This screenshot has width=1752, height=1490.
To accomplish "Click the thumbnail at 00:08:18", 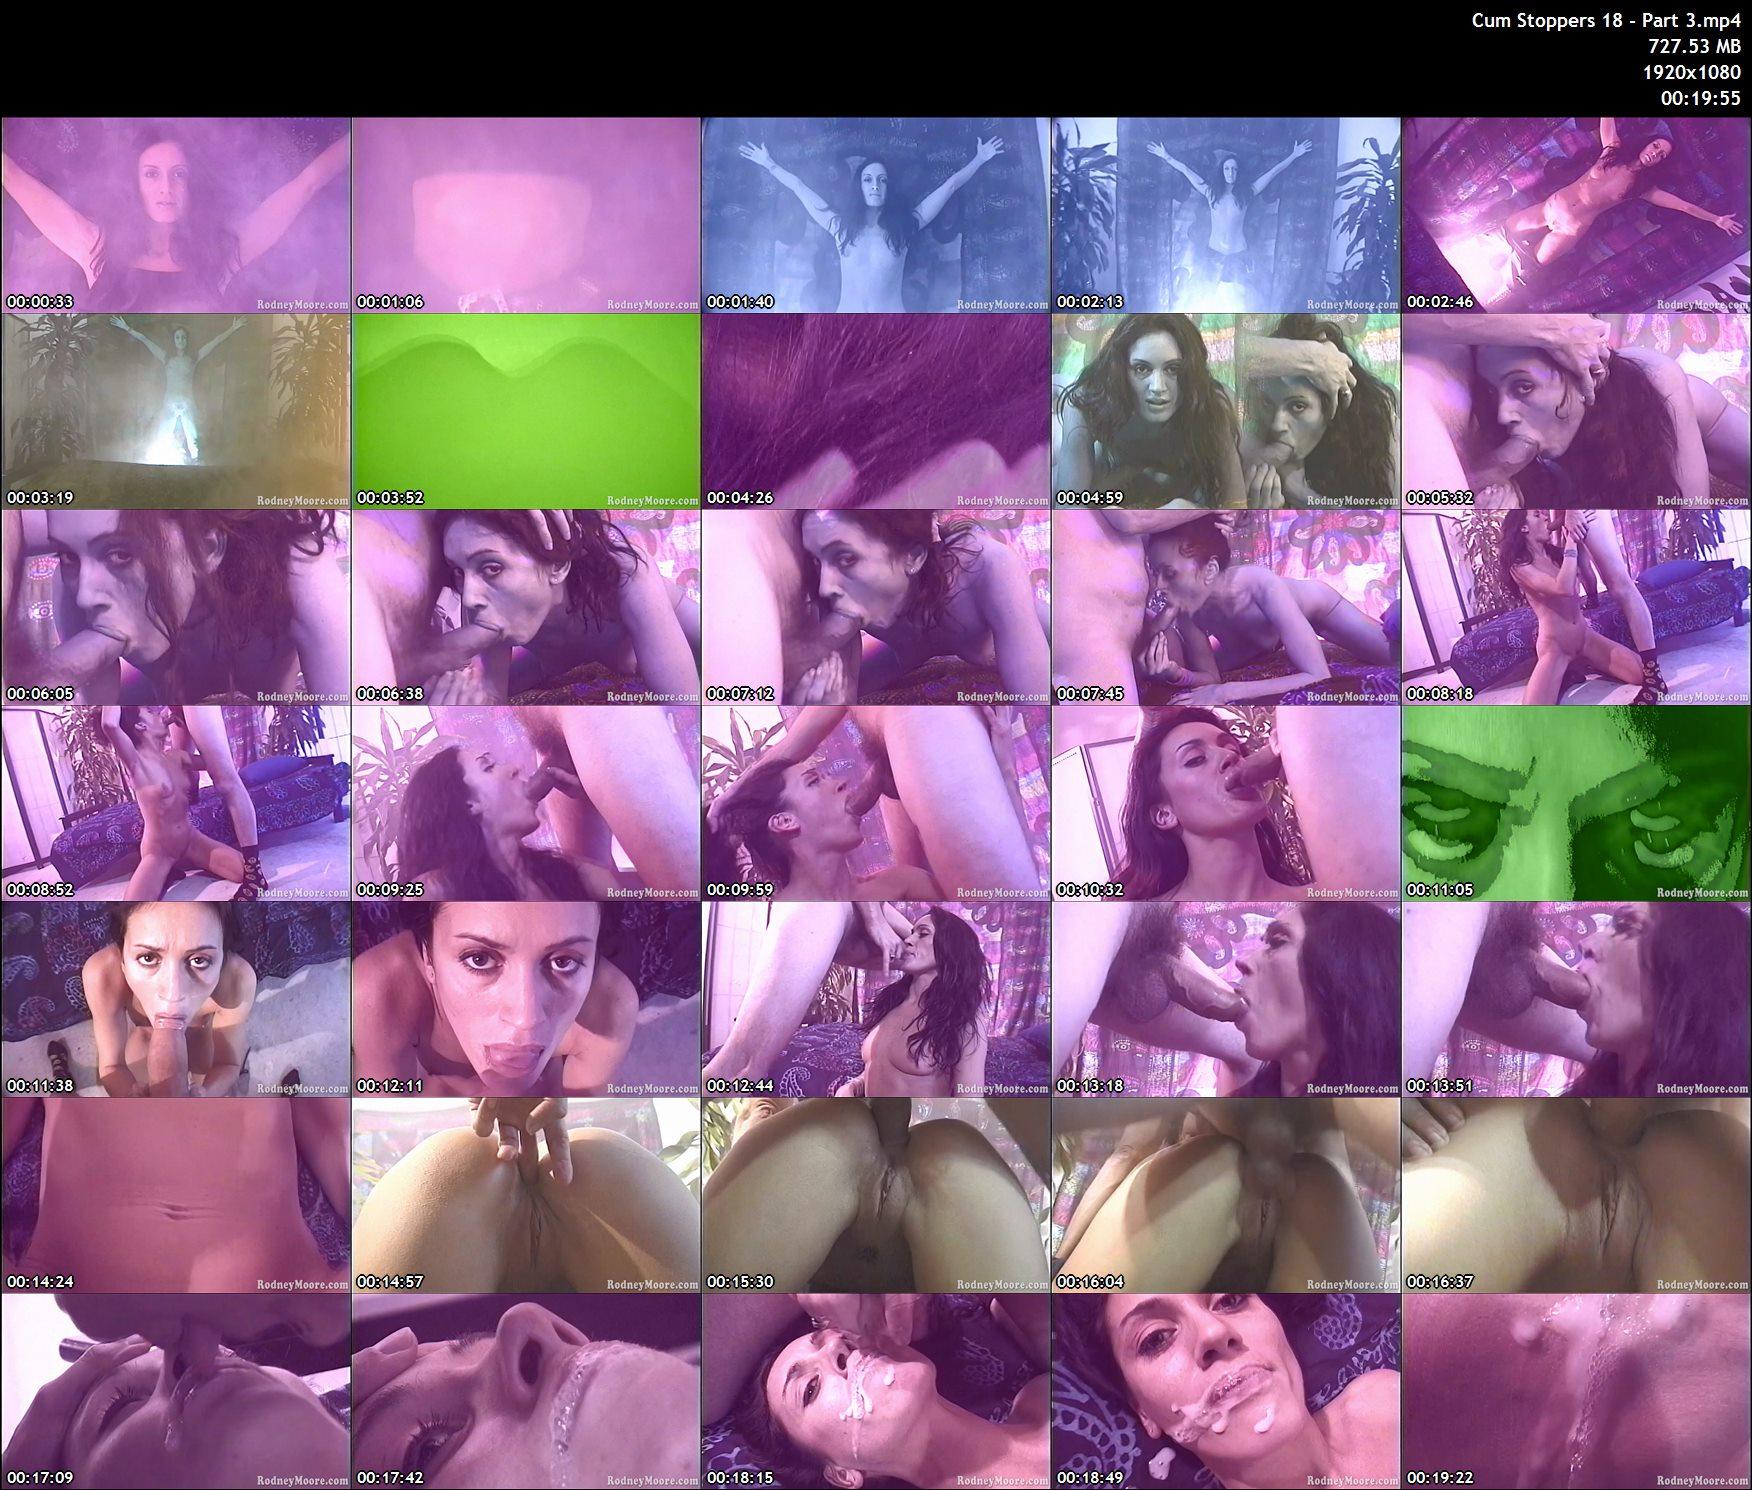I will point(1575,607).
